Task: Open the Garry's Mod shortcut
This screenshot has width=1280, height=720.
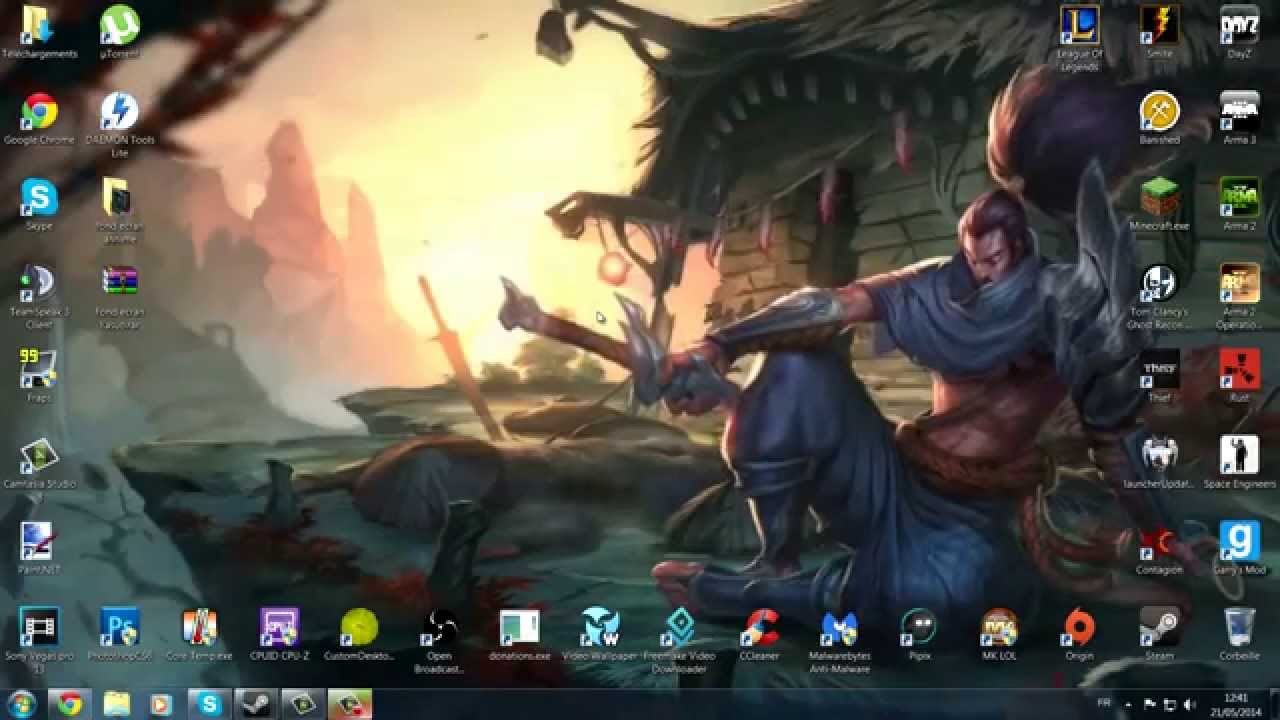Action: pyautogui.click(x=1239, y=548)
